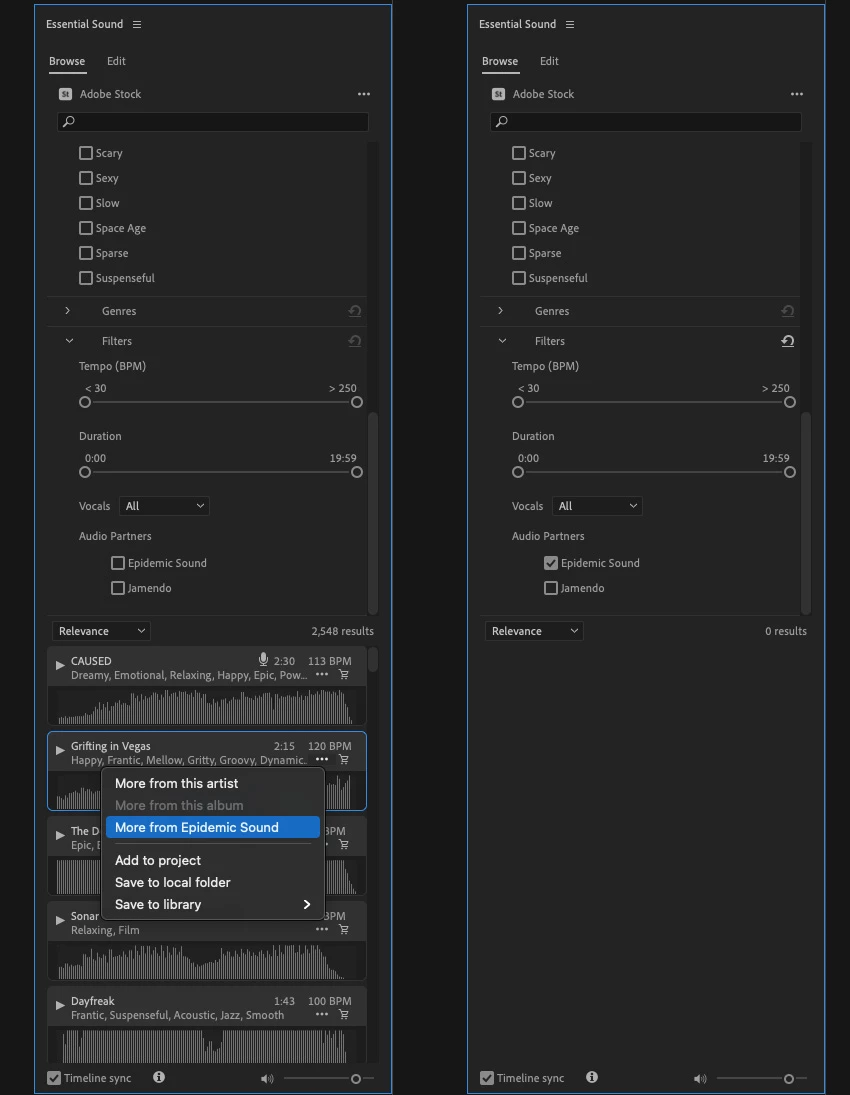850x1095 pixels.
Task: Select Browse tab in right panel
Action: [500, 61]
